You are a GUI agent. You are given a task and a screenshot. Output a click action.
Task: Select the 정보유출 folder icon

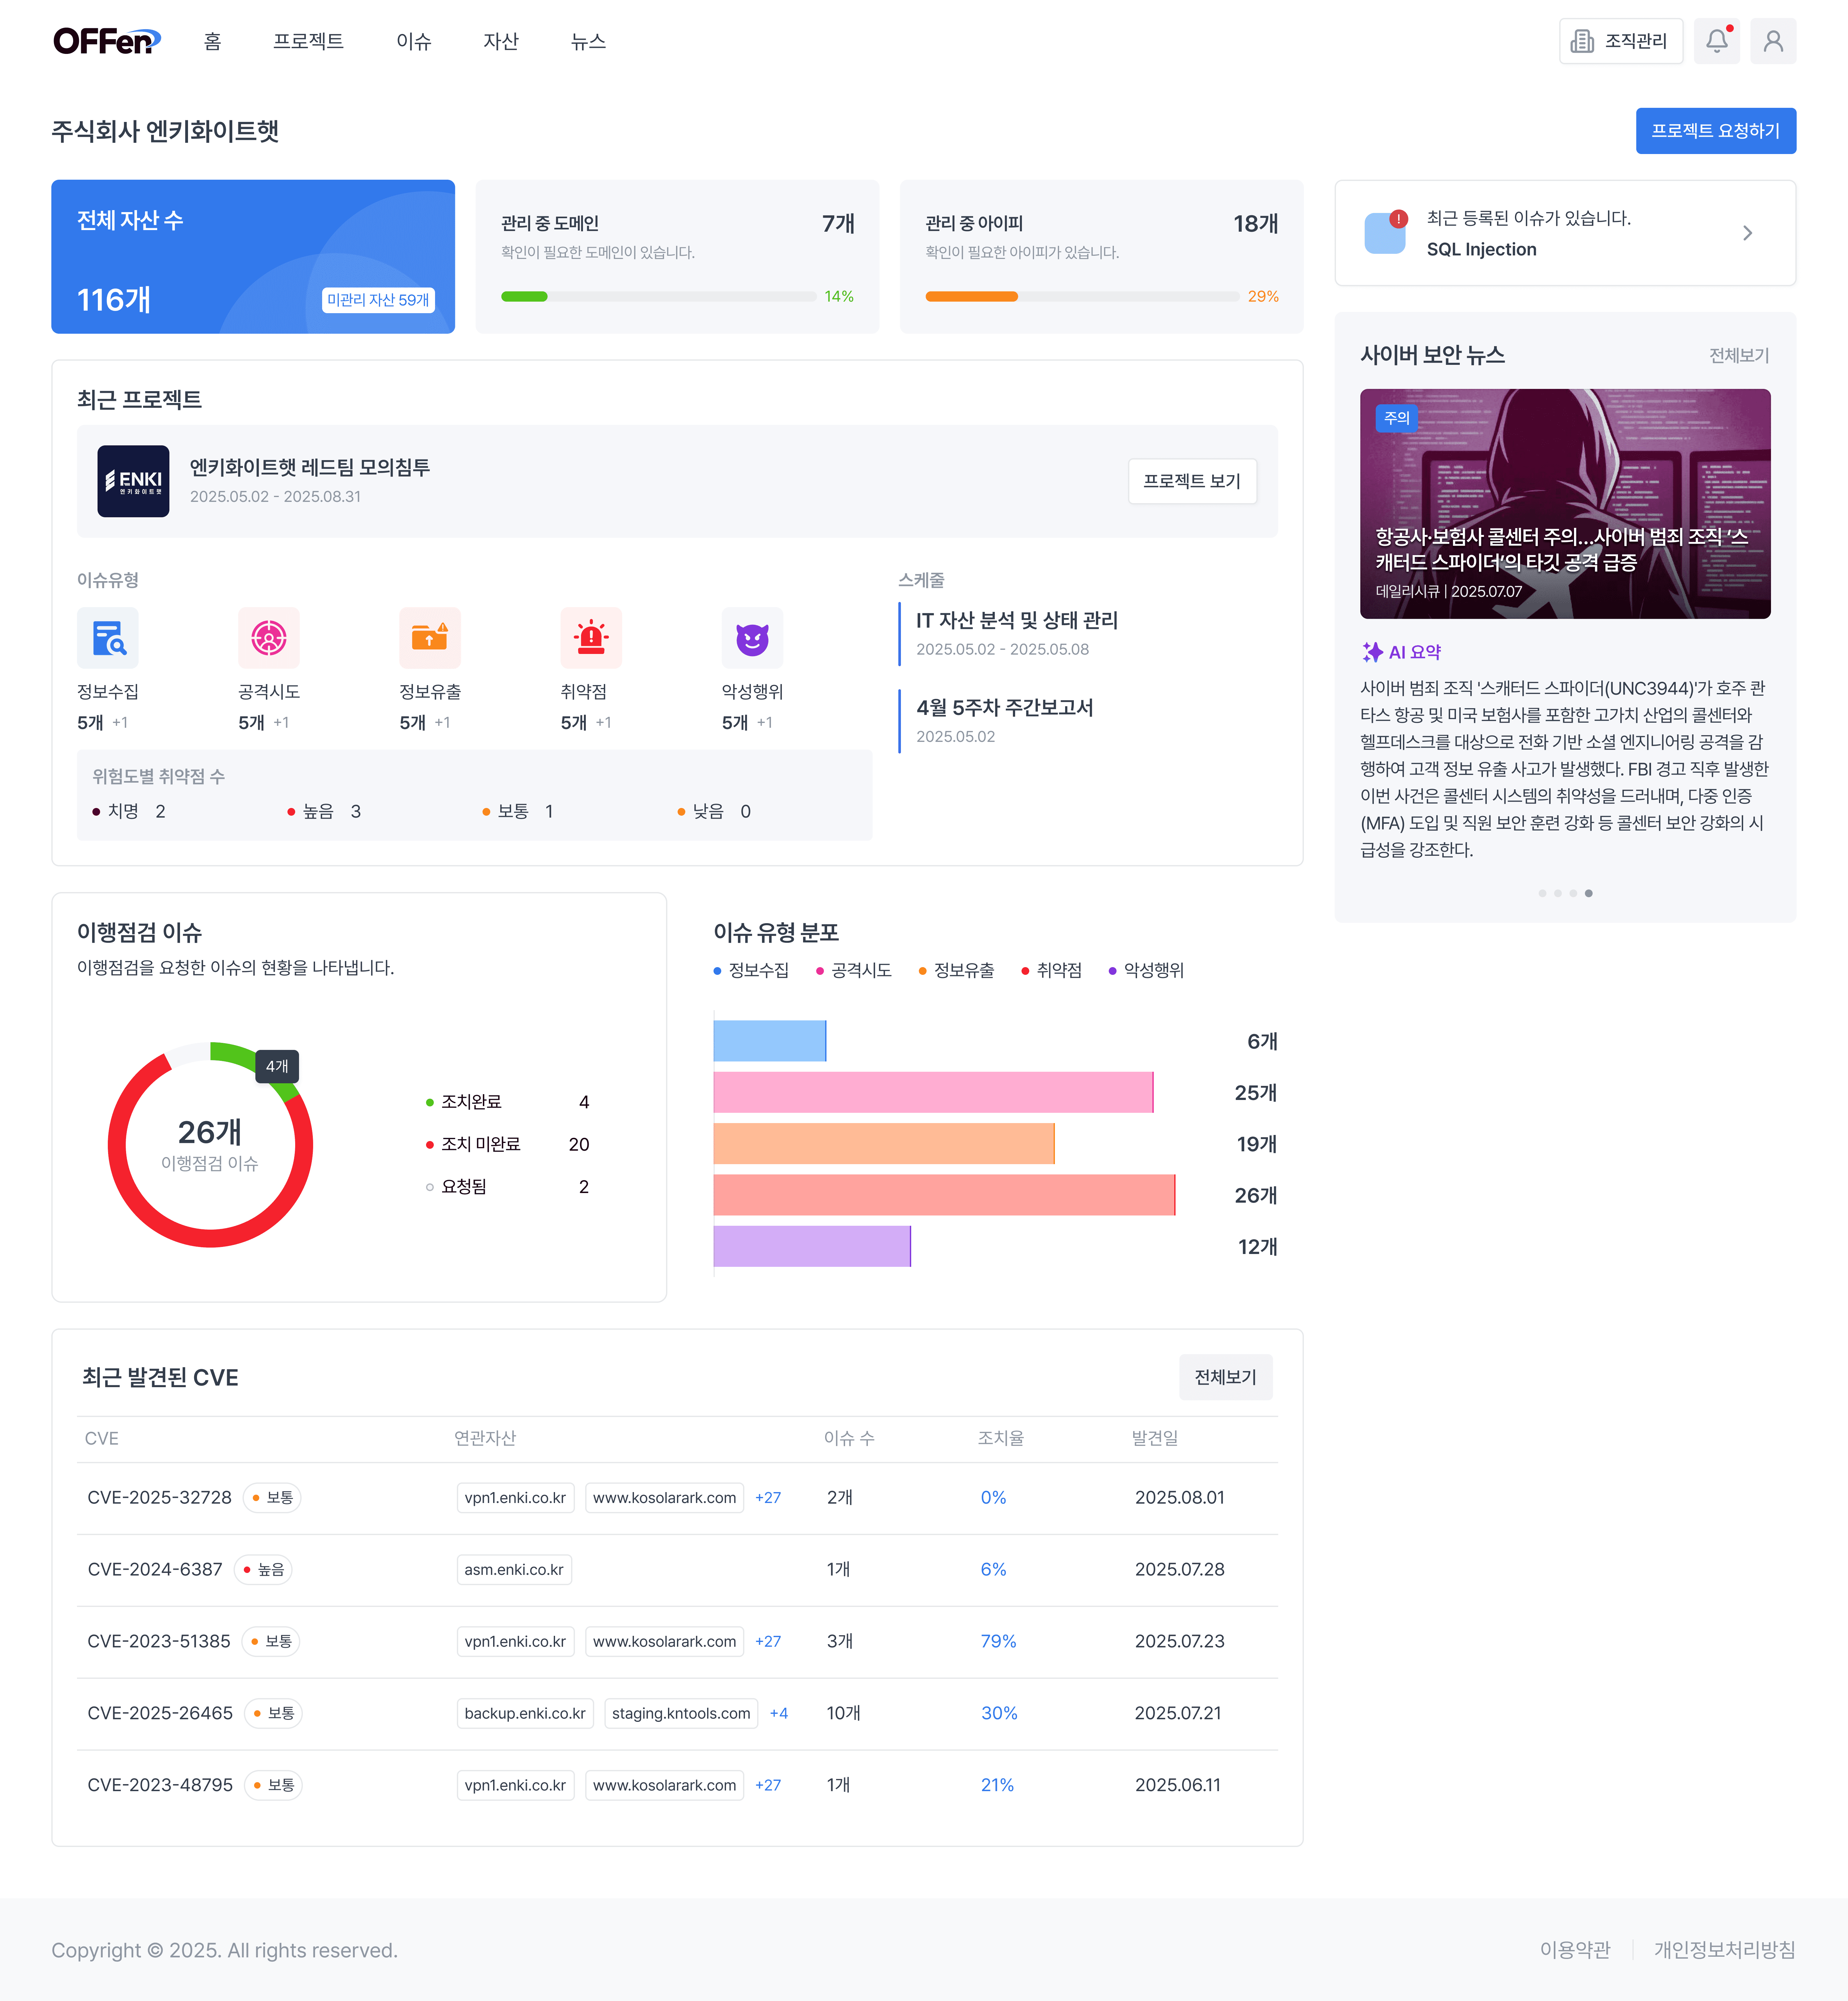pyautogui.click(x=430, y=638)
